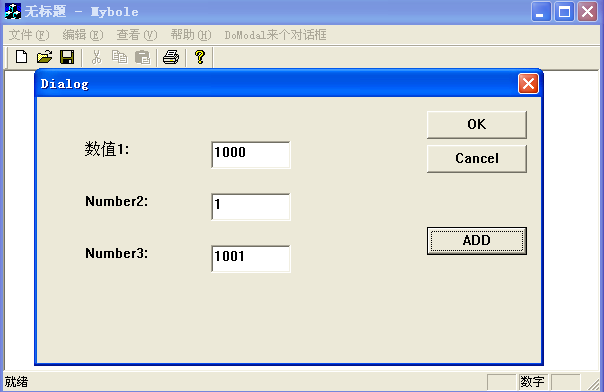
Task: Click the OK button in Dialog
Action: click(476, 125)
